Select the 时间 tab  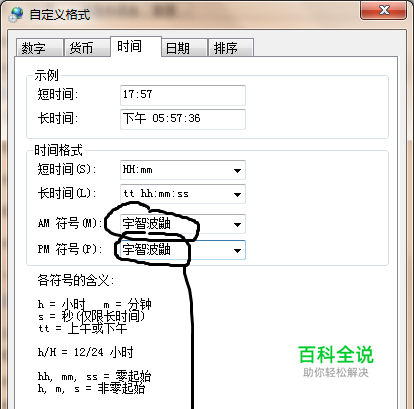[136, 46]
